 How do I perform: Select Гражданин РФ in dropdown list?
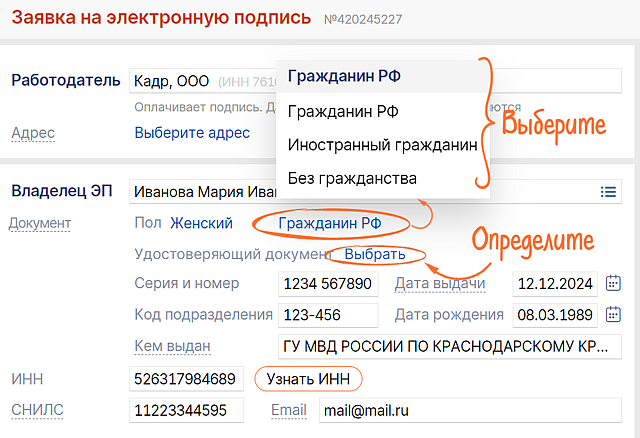tap(343, 112)
